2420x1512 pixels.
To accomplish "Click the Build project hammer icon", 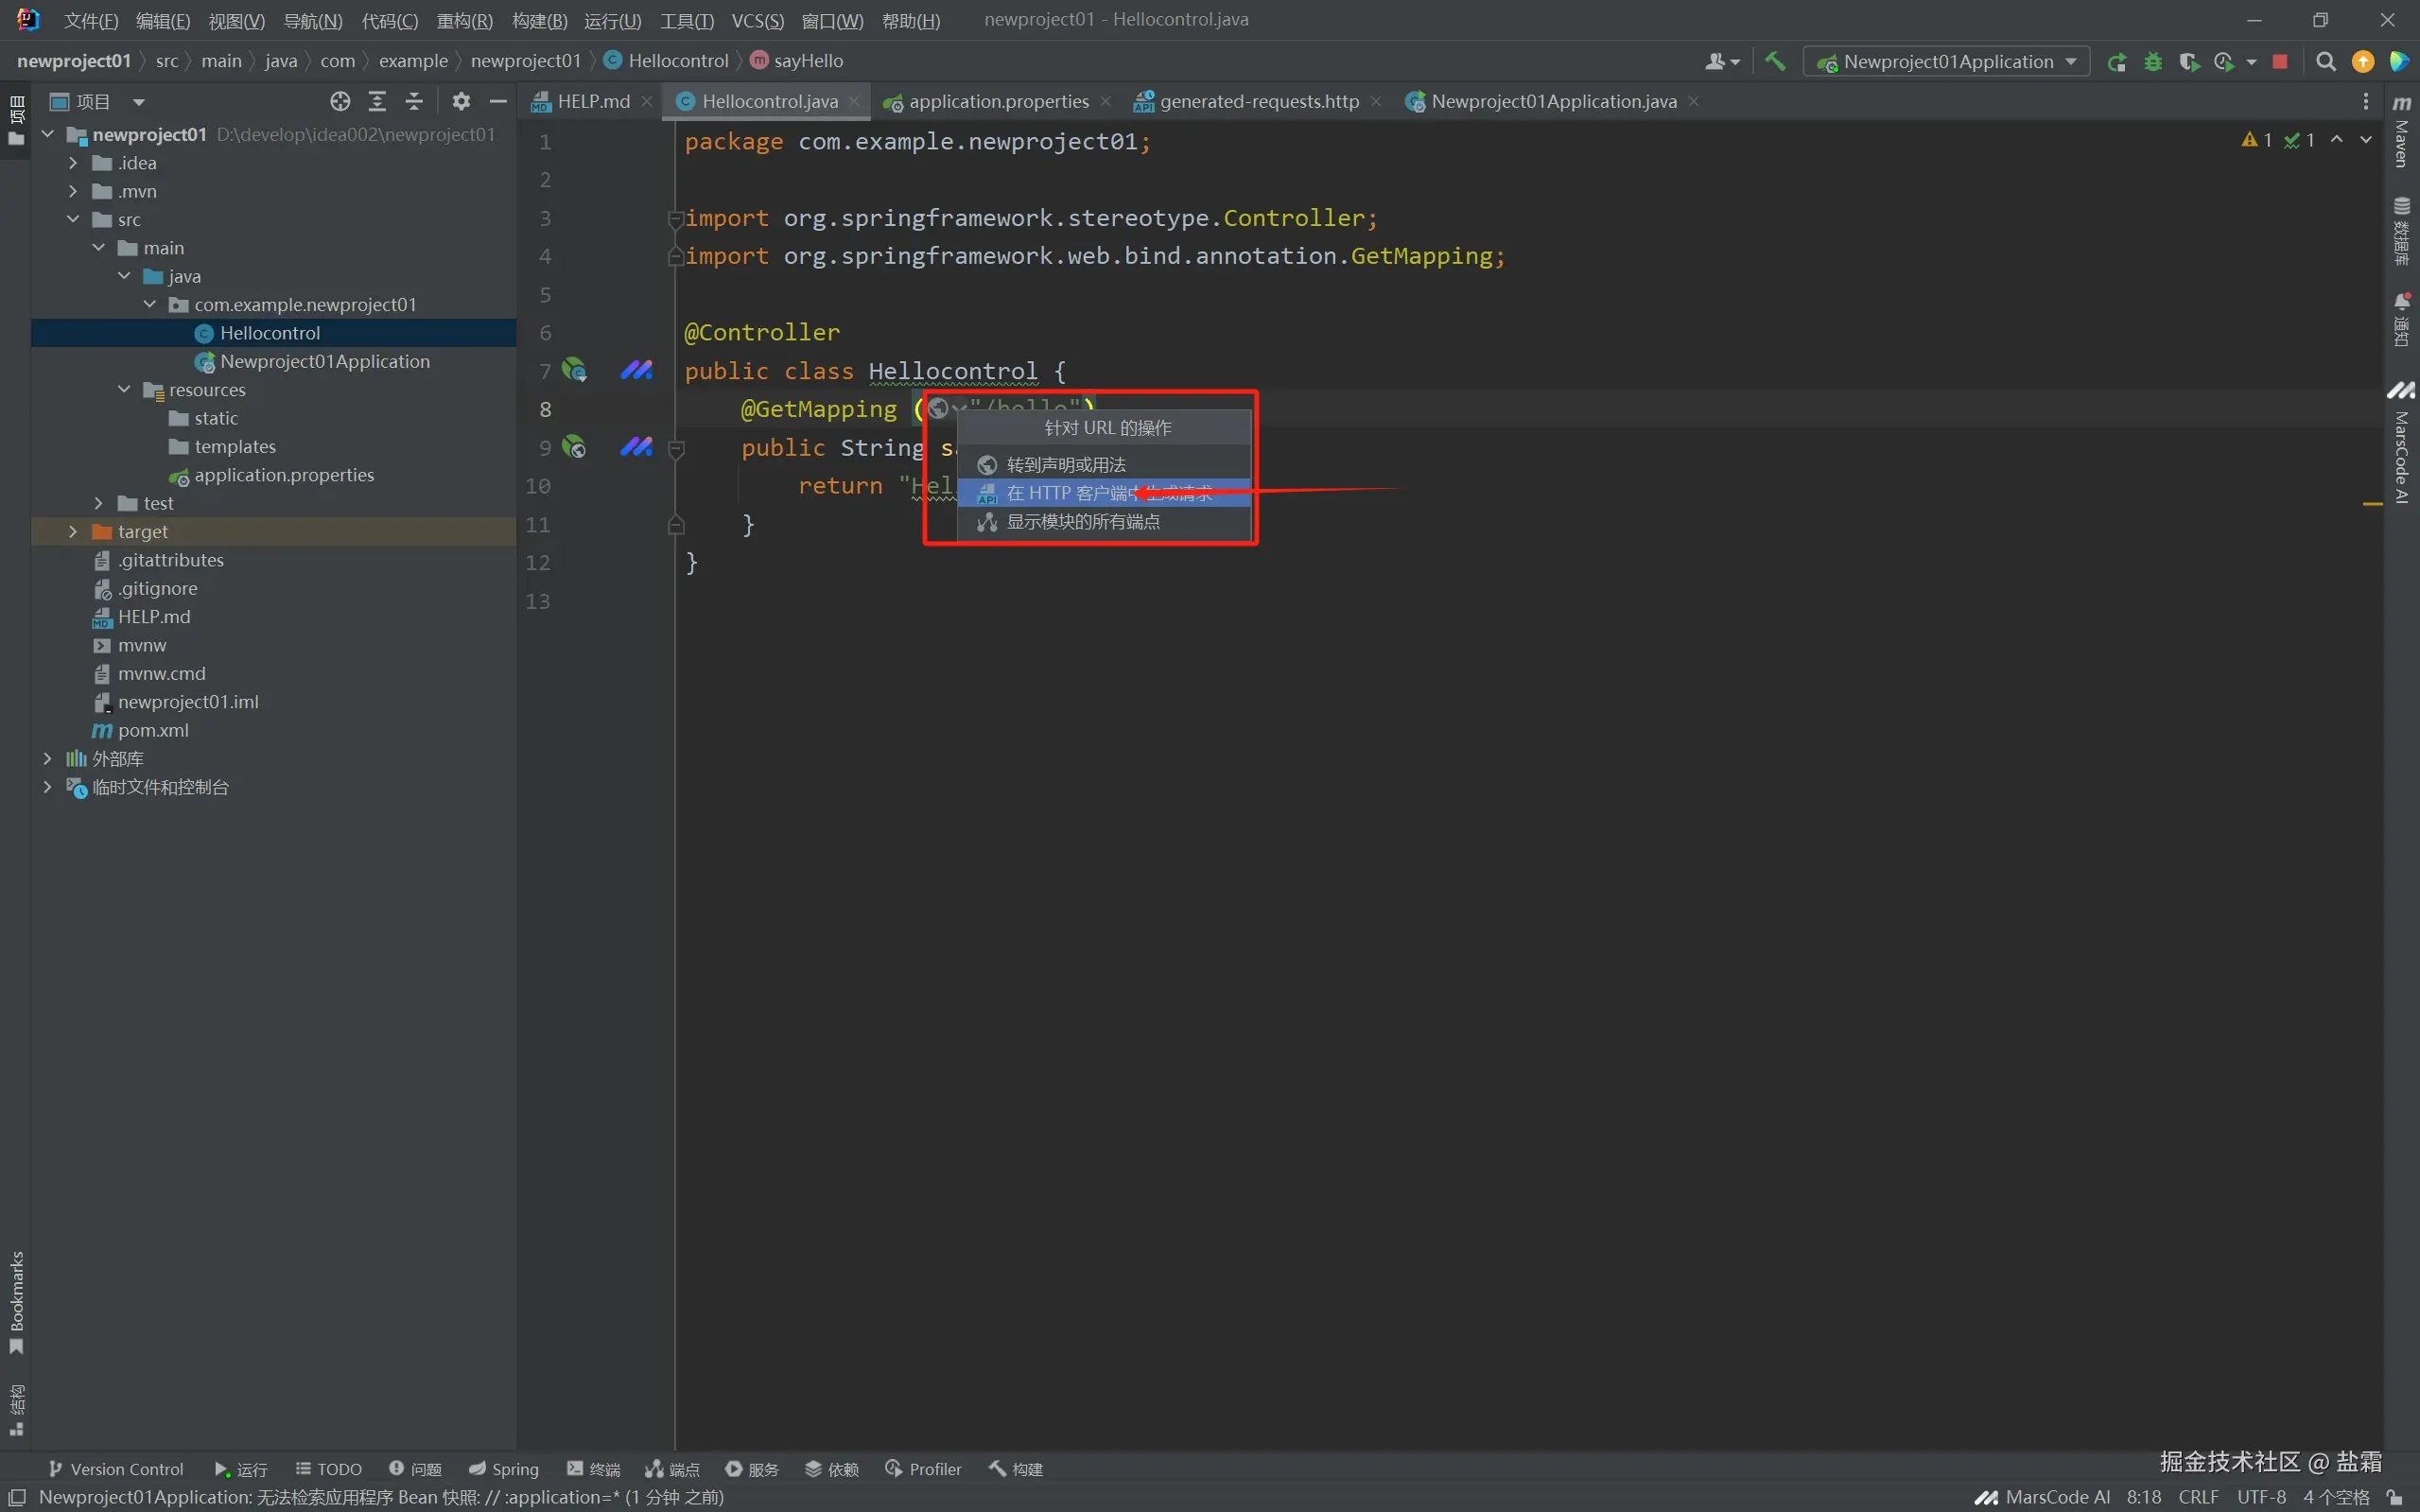I will click(1775, 61).
